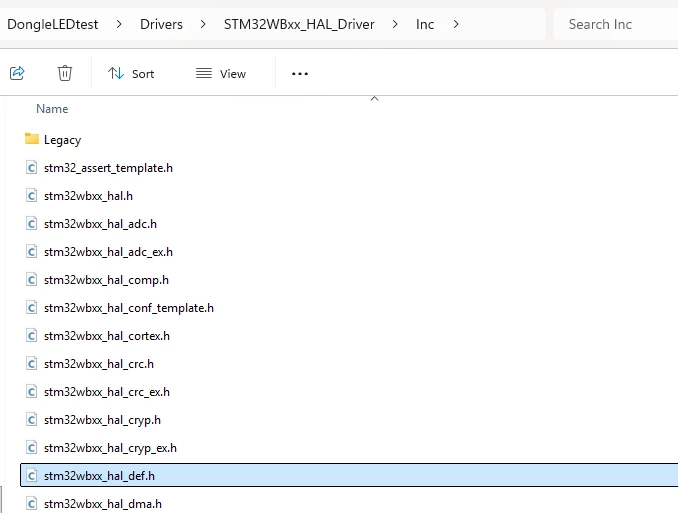Click file icon of stm32wbxx_hal_cryp.h
Screen dimensions: 678x513
coord(32,420)
